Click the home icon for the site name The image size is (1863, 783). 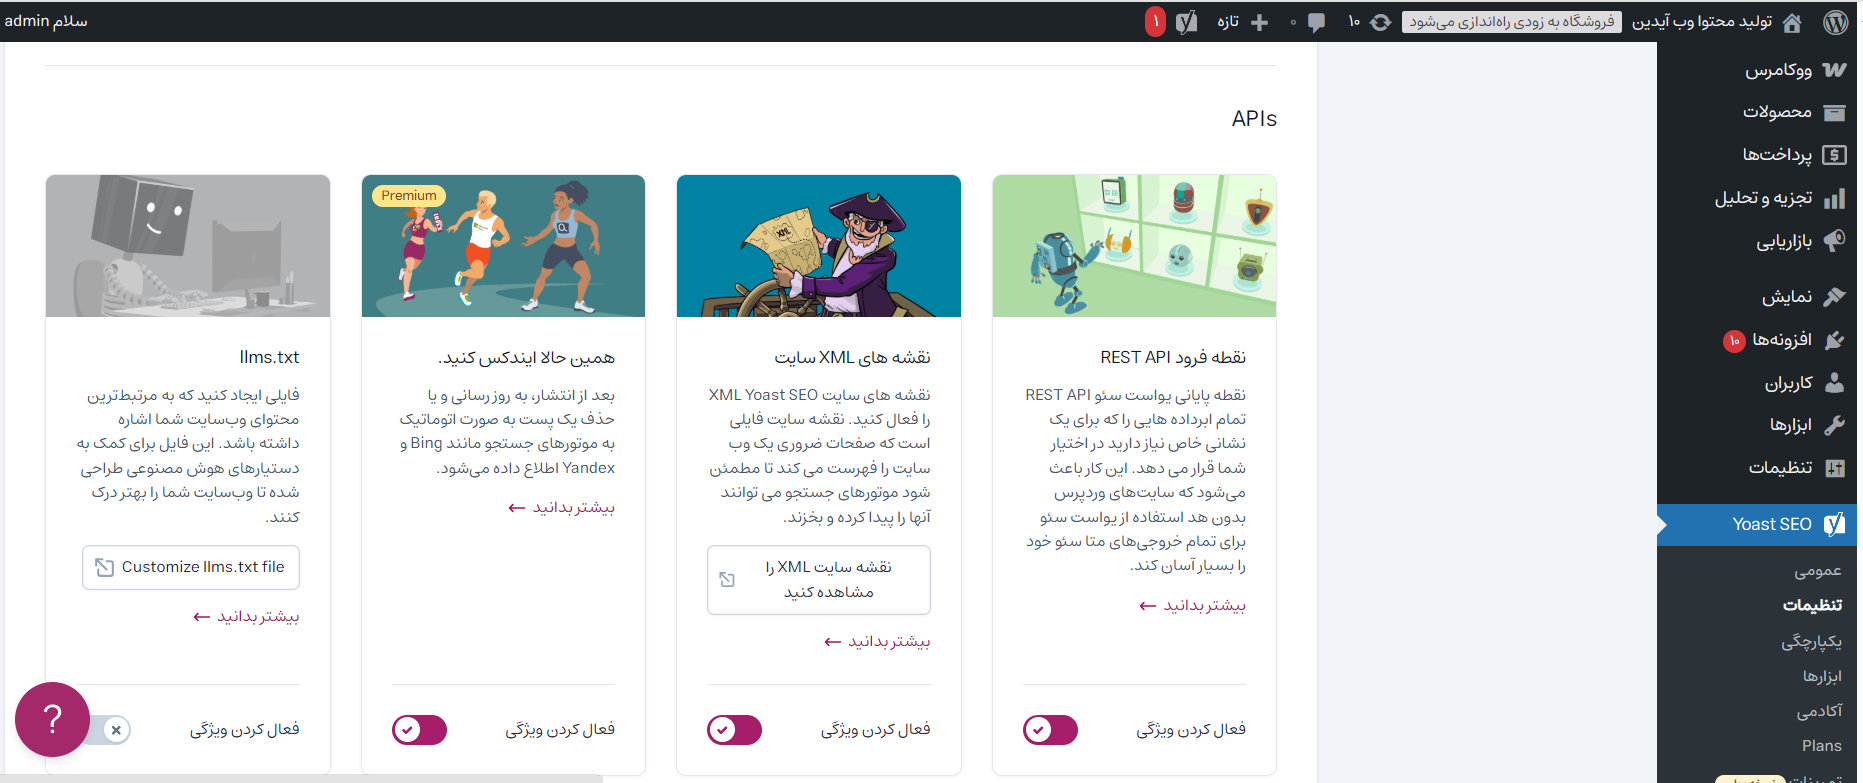click(x=1792, y=22)
